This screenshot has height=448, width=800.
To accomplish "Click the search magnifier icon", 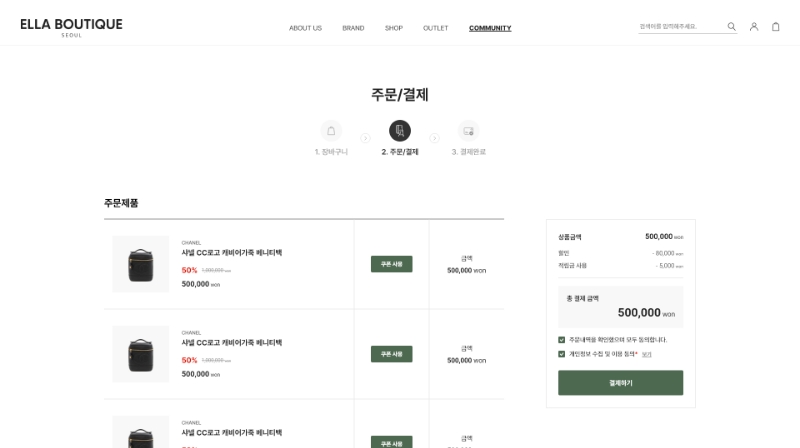I will [x=731, y=27].
